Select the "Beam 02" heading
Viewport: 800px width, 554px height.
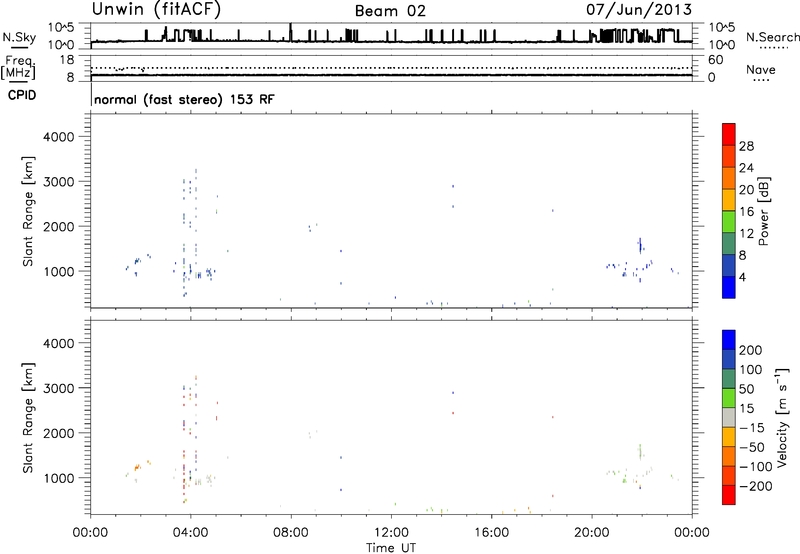coord(390,11)
